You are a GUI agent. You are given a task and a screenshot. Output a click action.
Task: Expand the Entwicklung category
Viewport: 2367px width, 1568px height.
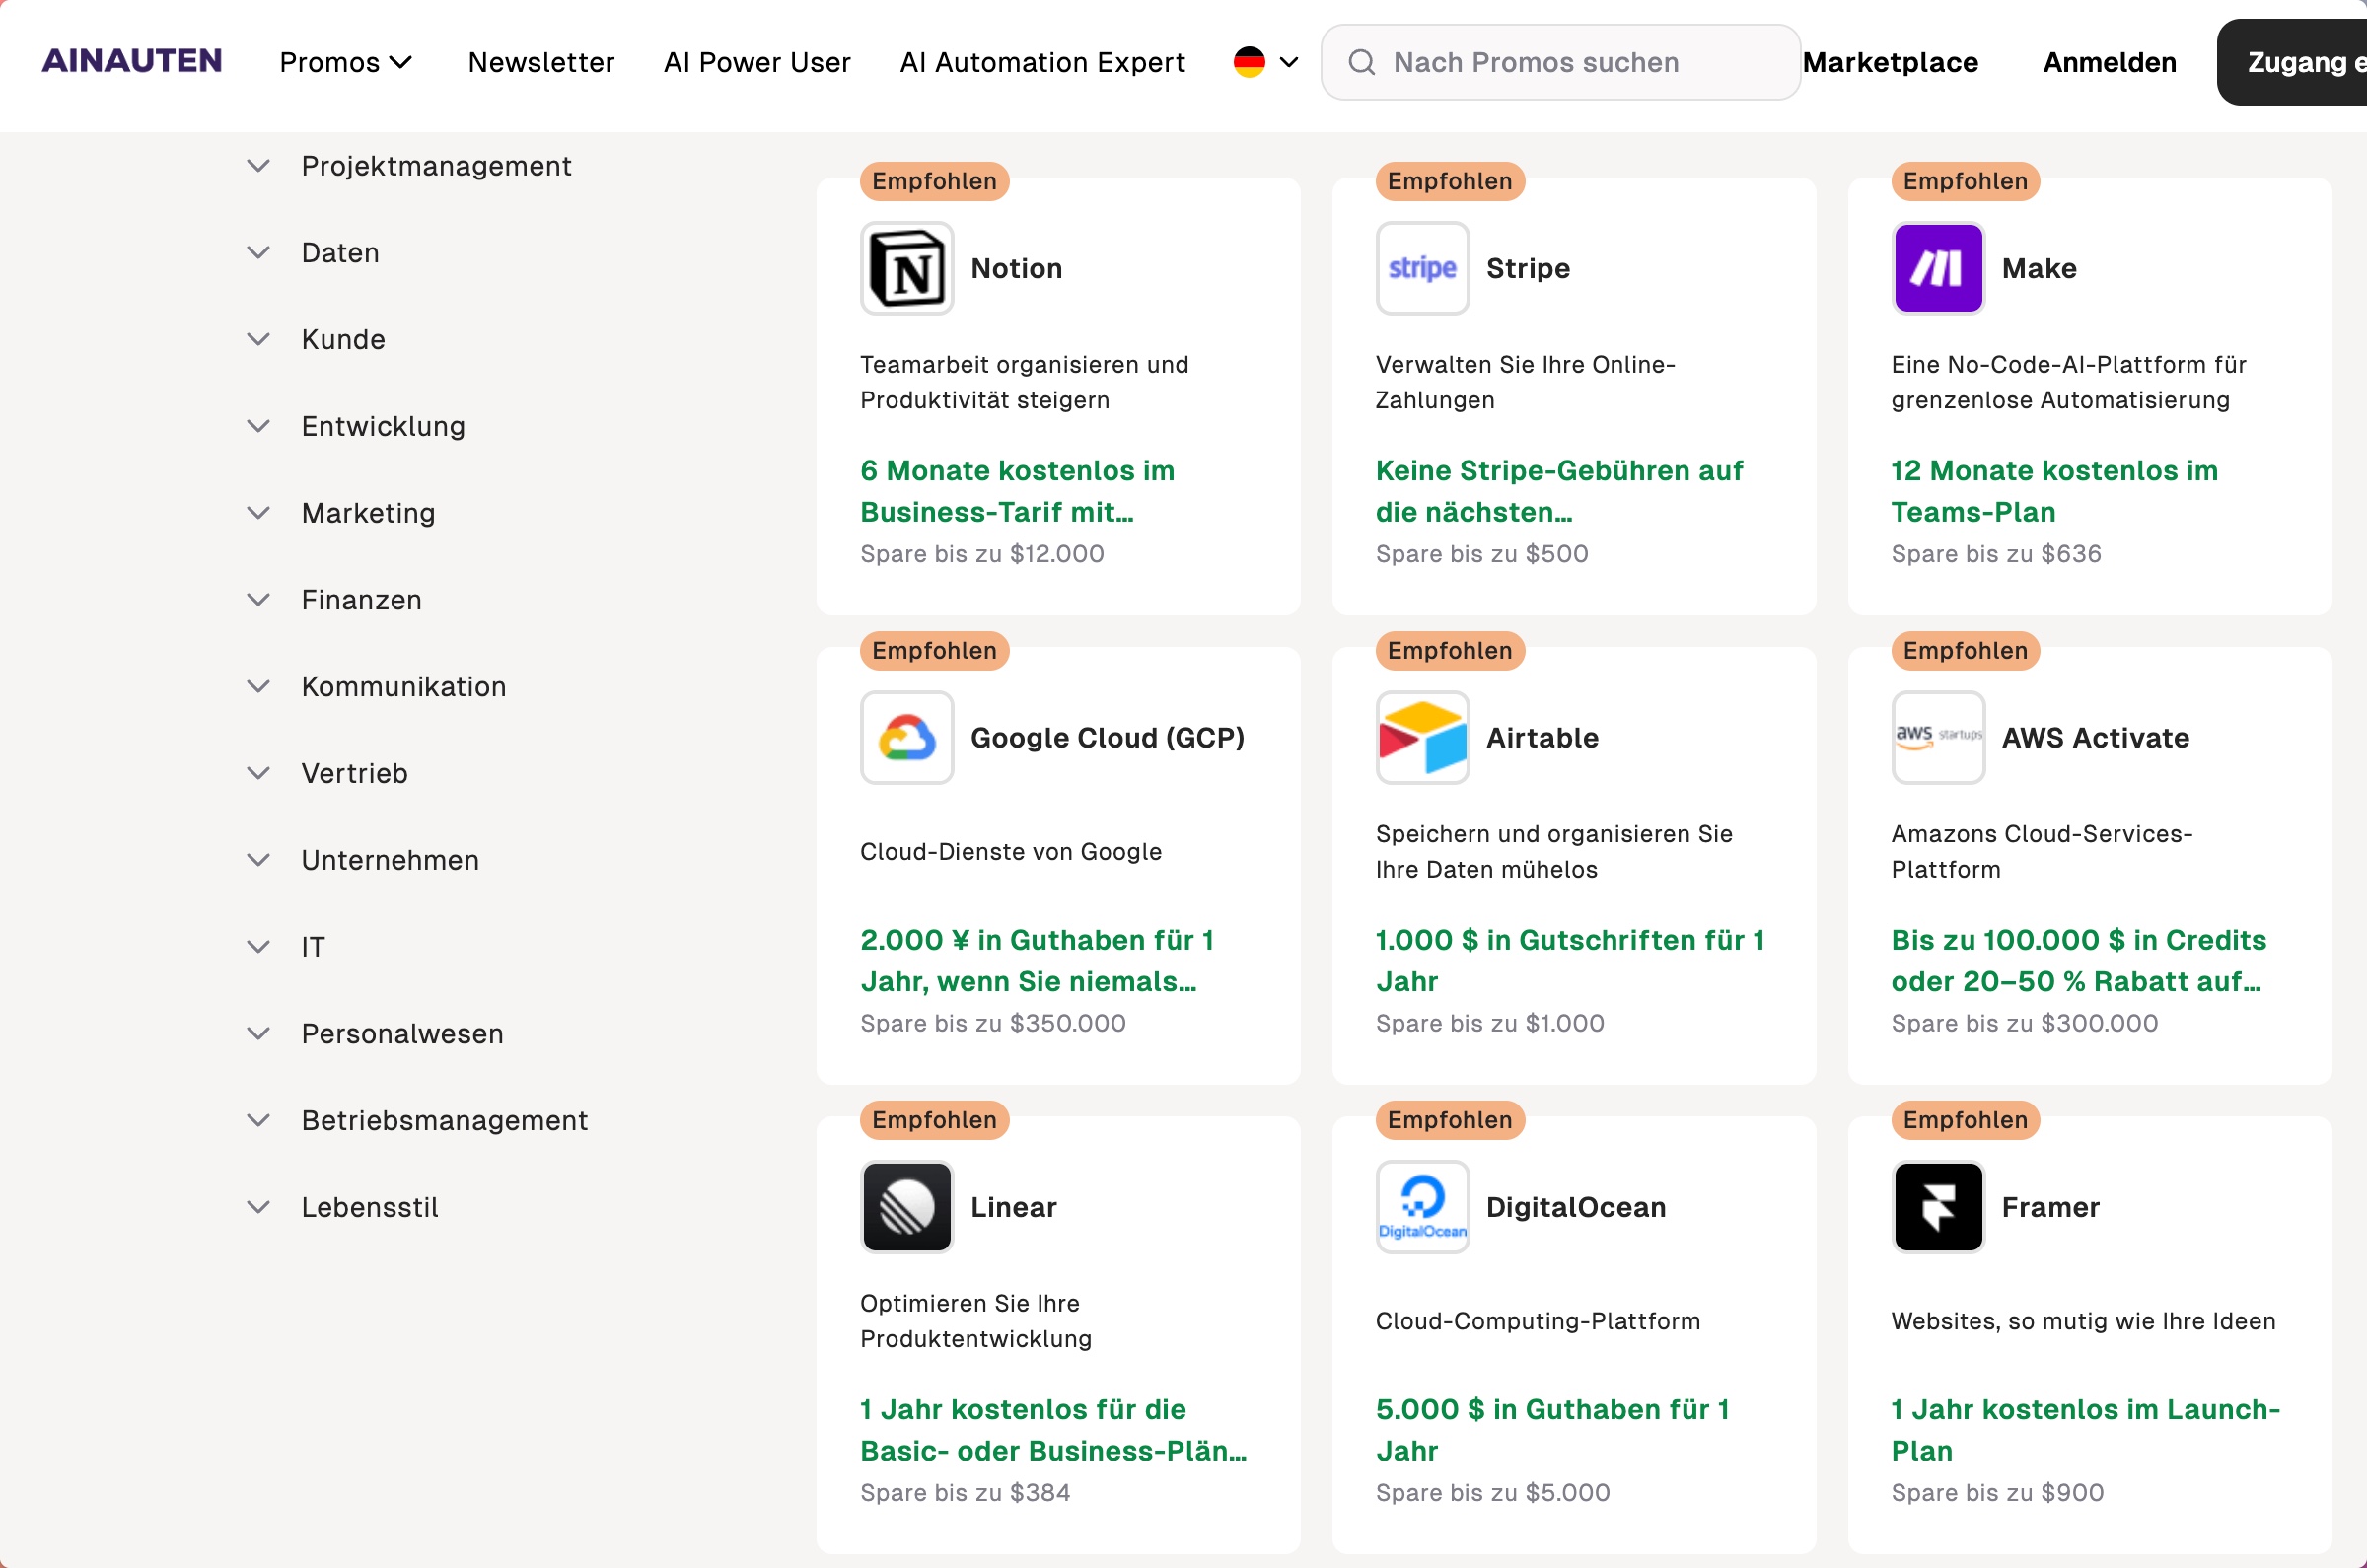(x=356, y=426)
